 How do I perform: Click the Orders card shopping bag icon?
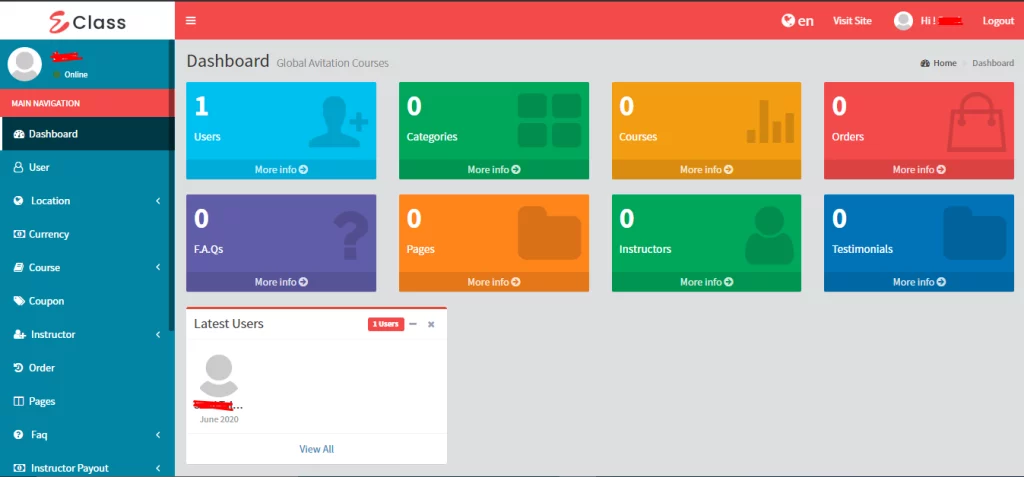pos(977,122)
